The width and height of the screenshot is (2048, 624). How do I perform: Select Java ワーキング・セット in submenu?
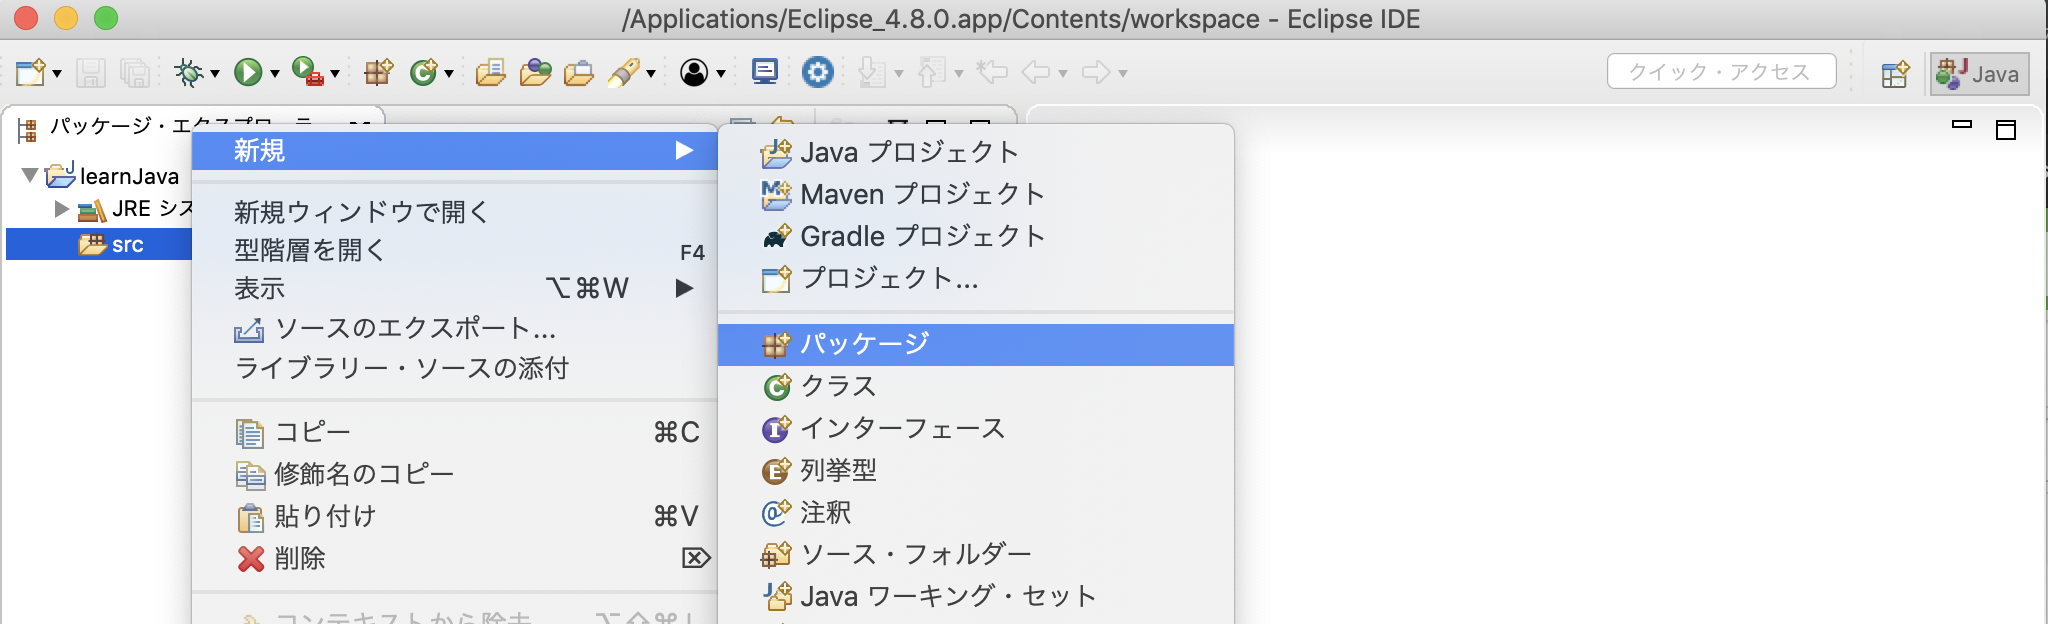pyautogui.click(x=976, y=596)
